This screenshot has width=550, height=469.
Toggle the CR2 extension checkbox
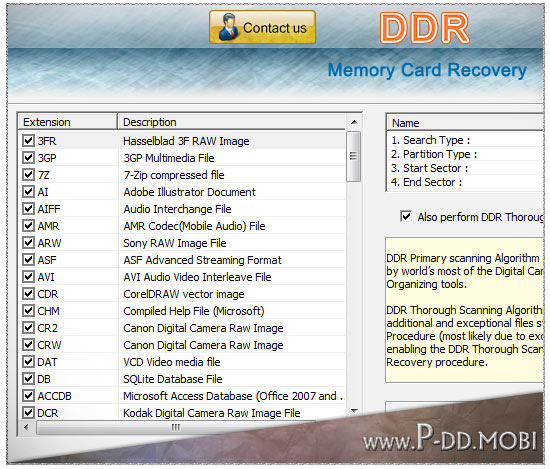[28, 328]
